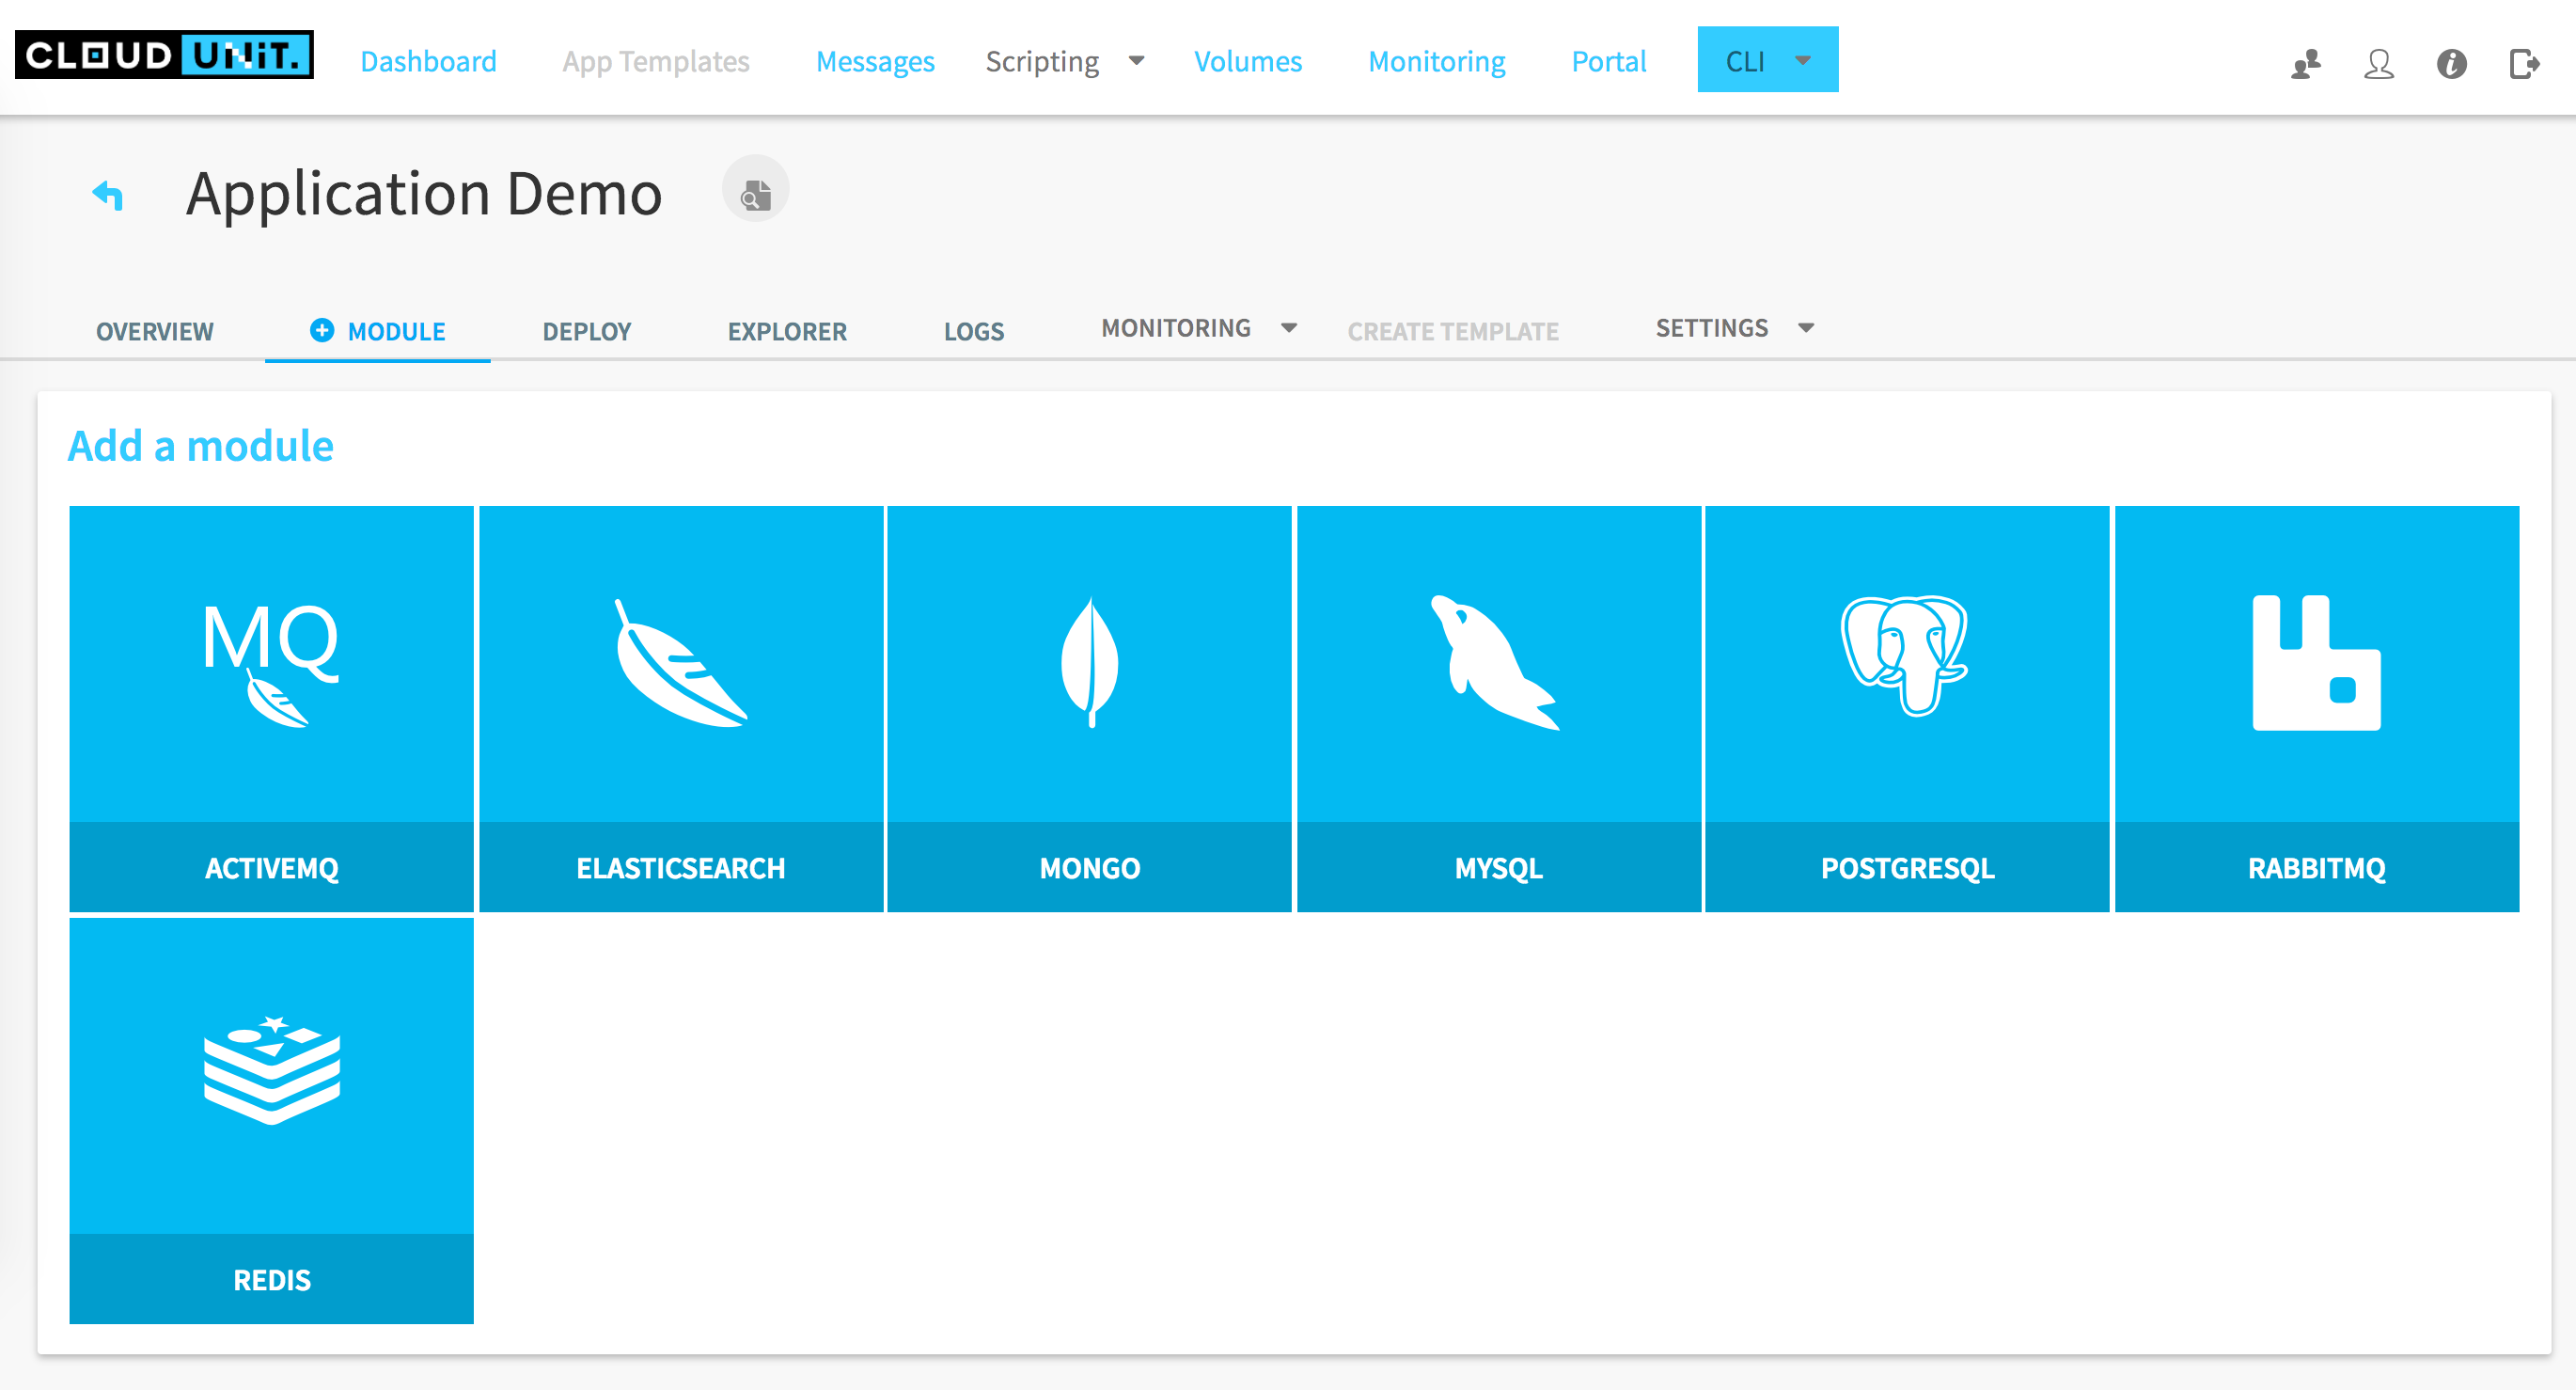Add the PostgreSQL elephant module
This screenshot has height=1390, width=2576.
click(x=1906, y=657)
